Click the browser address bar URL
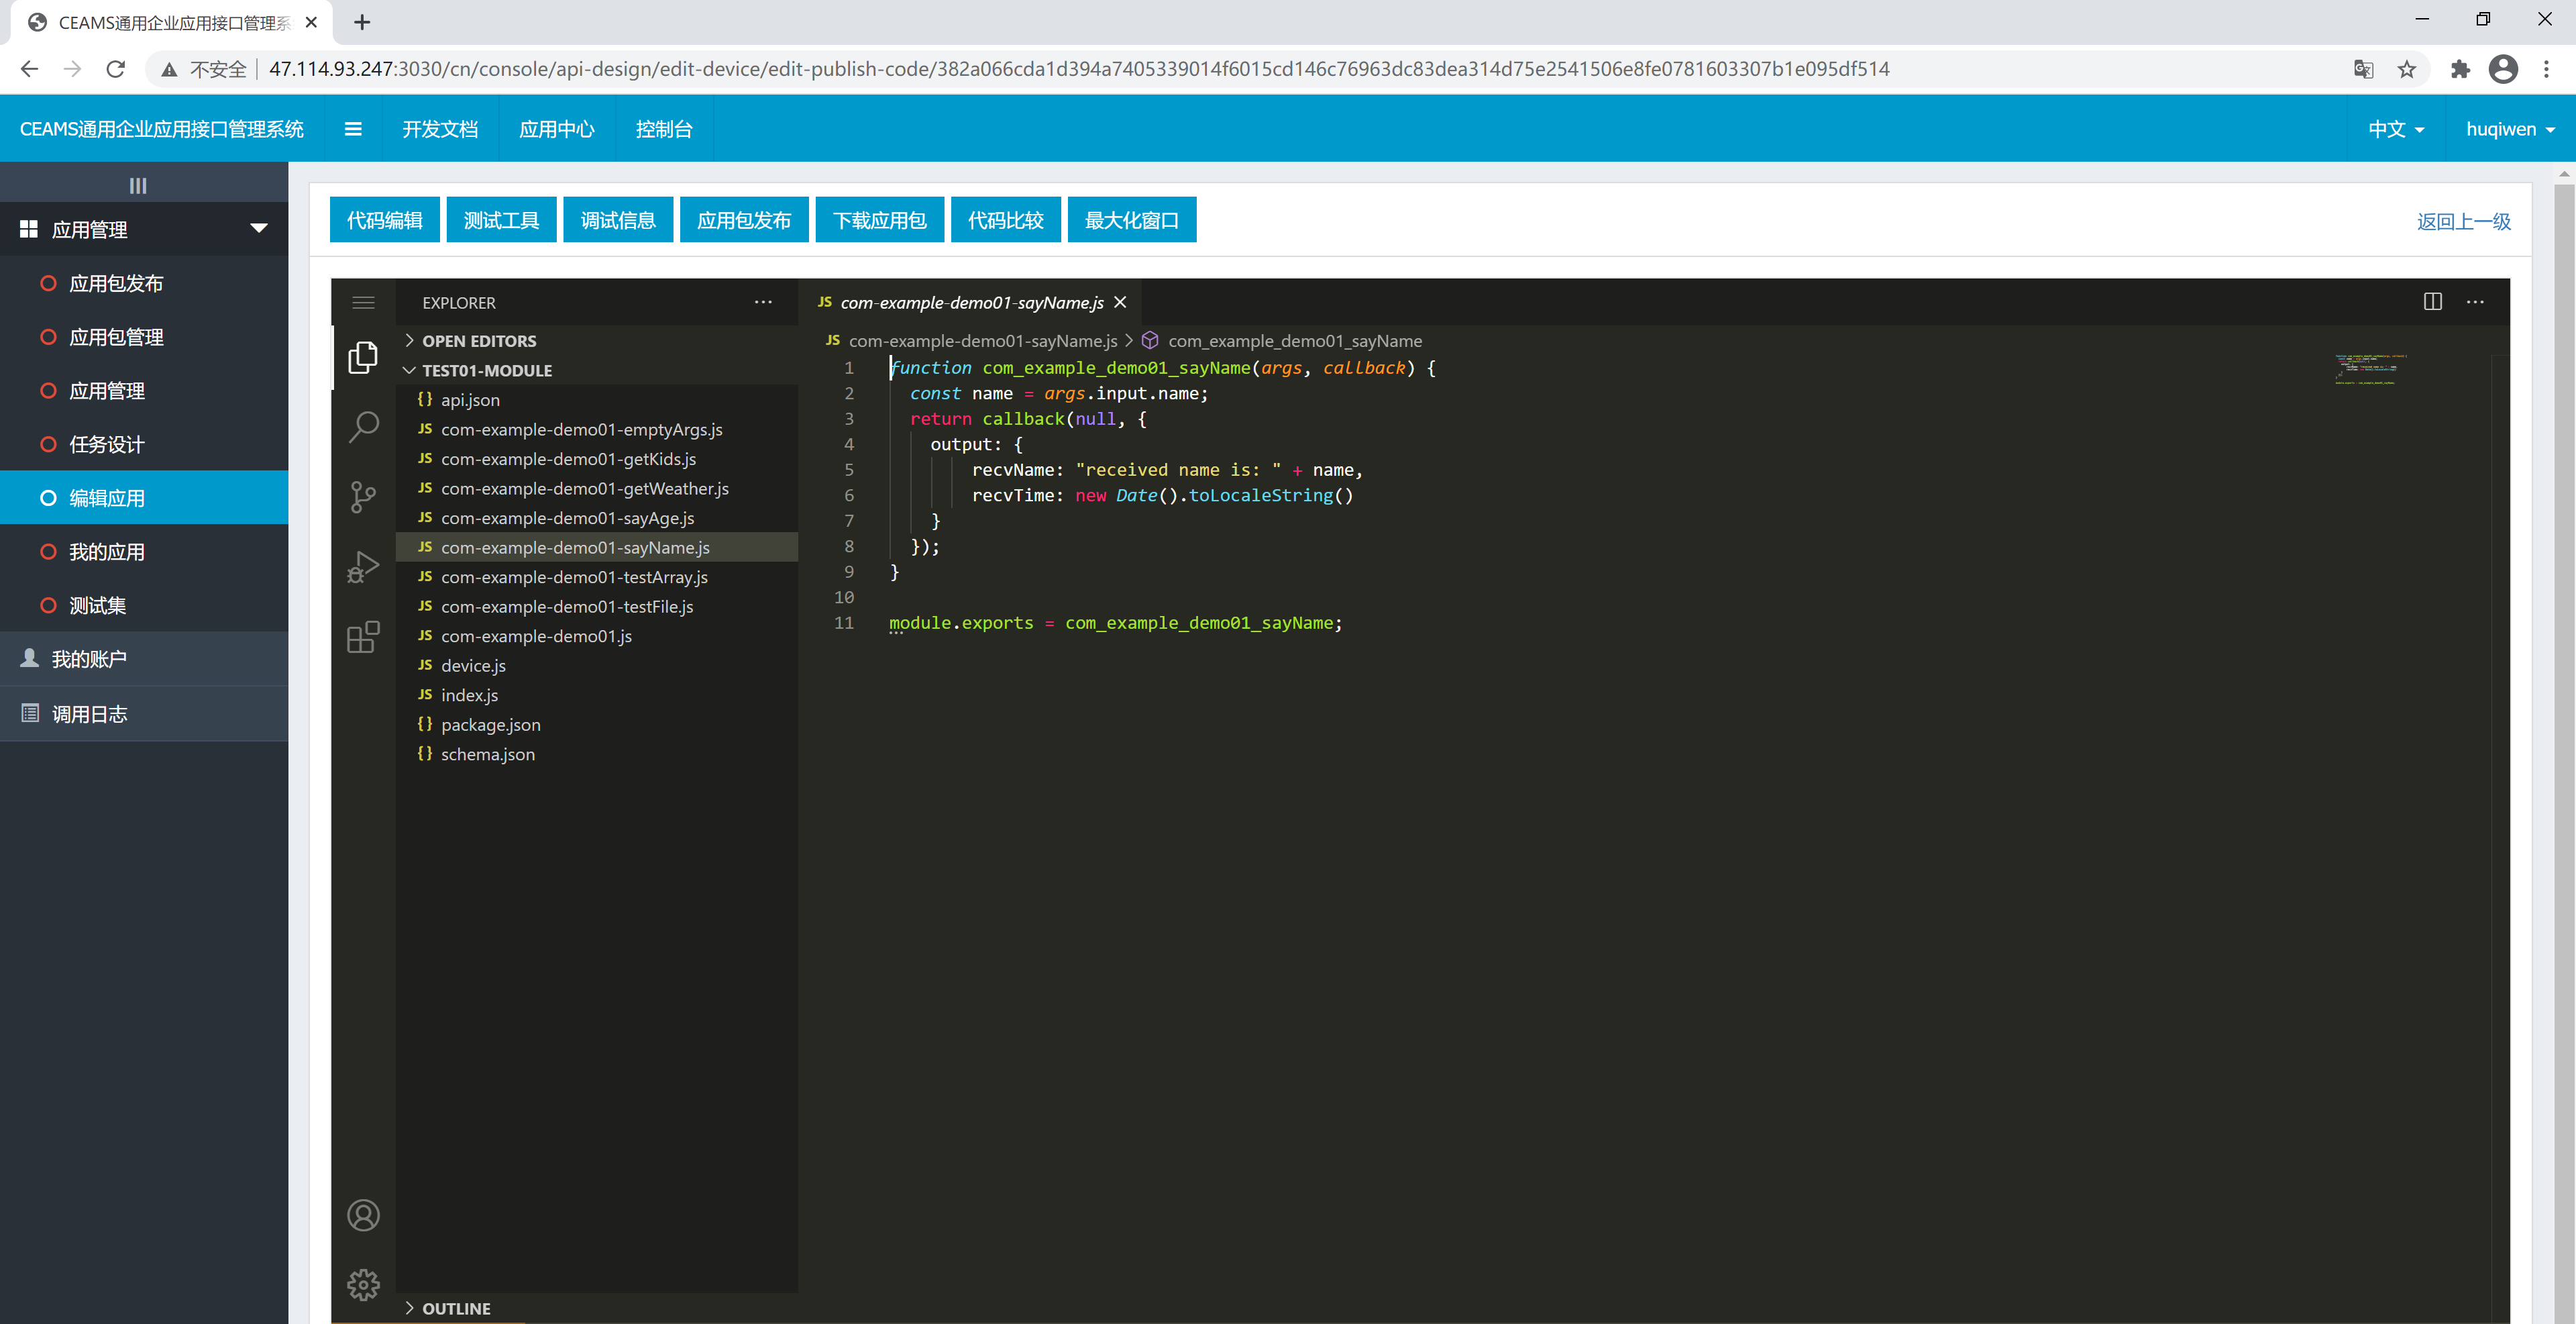This screenshot has width=2576, height=1324. (1078, 69)
